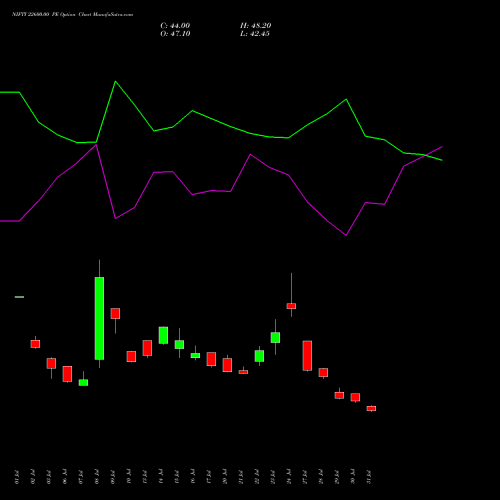Viewport: 500px width, 500px height.
Task: Click the '08 Jul' date axis label
Action: pos(97,477)
